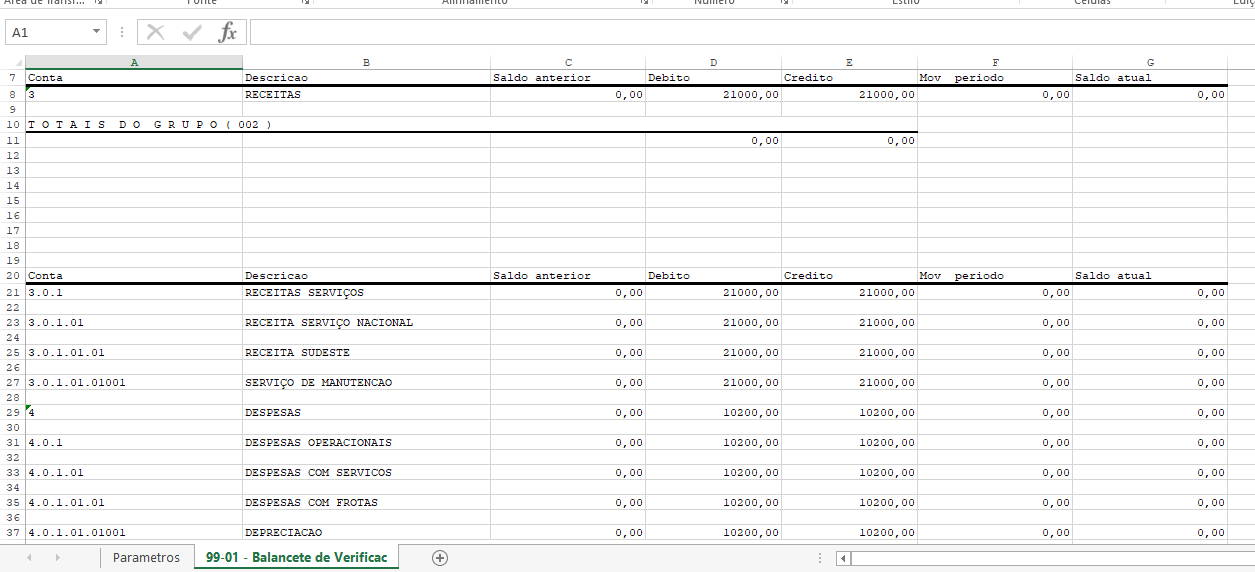Image resolution: width=1255 pixels, height=572 pixels.
Task: Click into the Name Box showing A1
Action: point(48,32)
